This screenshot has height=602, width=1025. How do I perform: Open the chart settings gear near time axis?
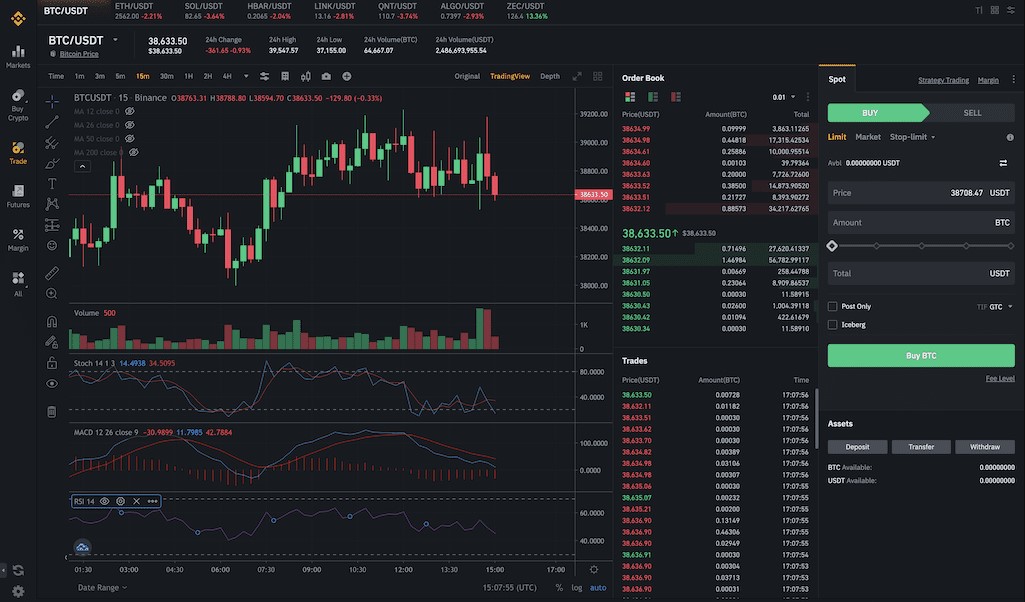tap(594, 569)
